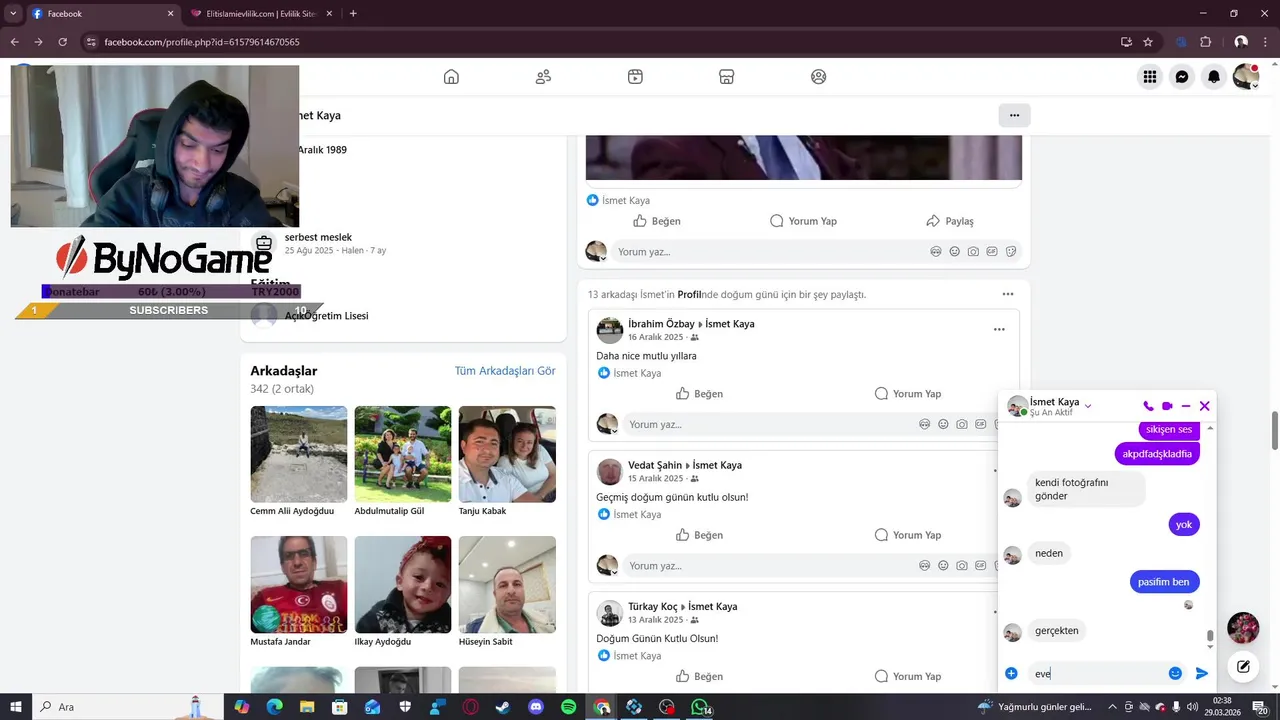The image size is (1280, 720).
Task: Start a video call in the chat window
Action: [1167, 406]
